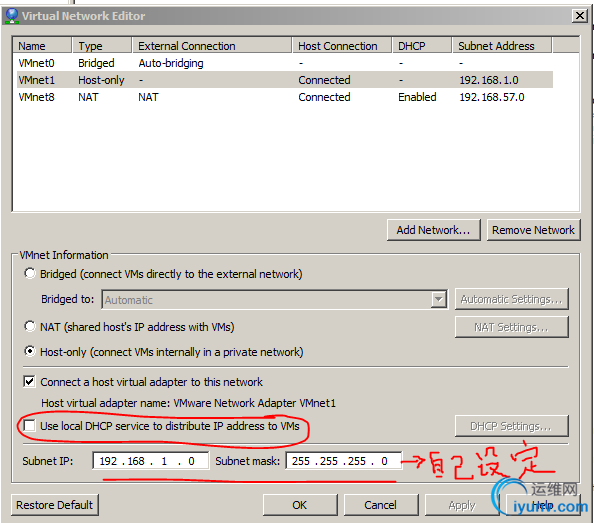Click the Host-only type cell
This screenshot has width=594, height=523.
[101, 80]
